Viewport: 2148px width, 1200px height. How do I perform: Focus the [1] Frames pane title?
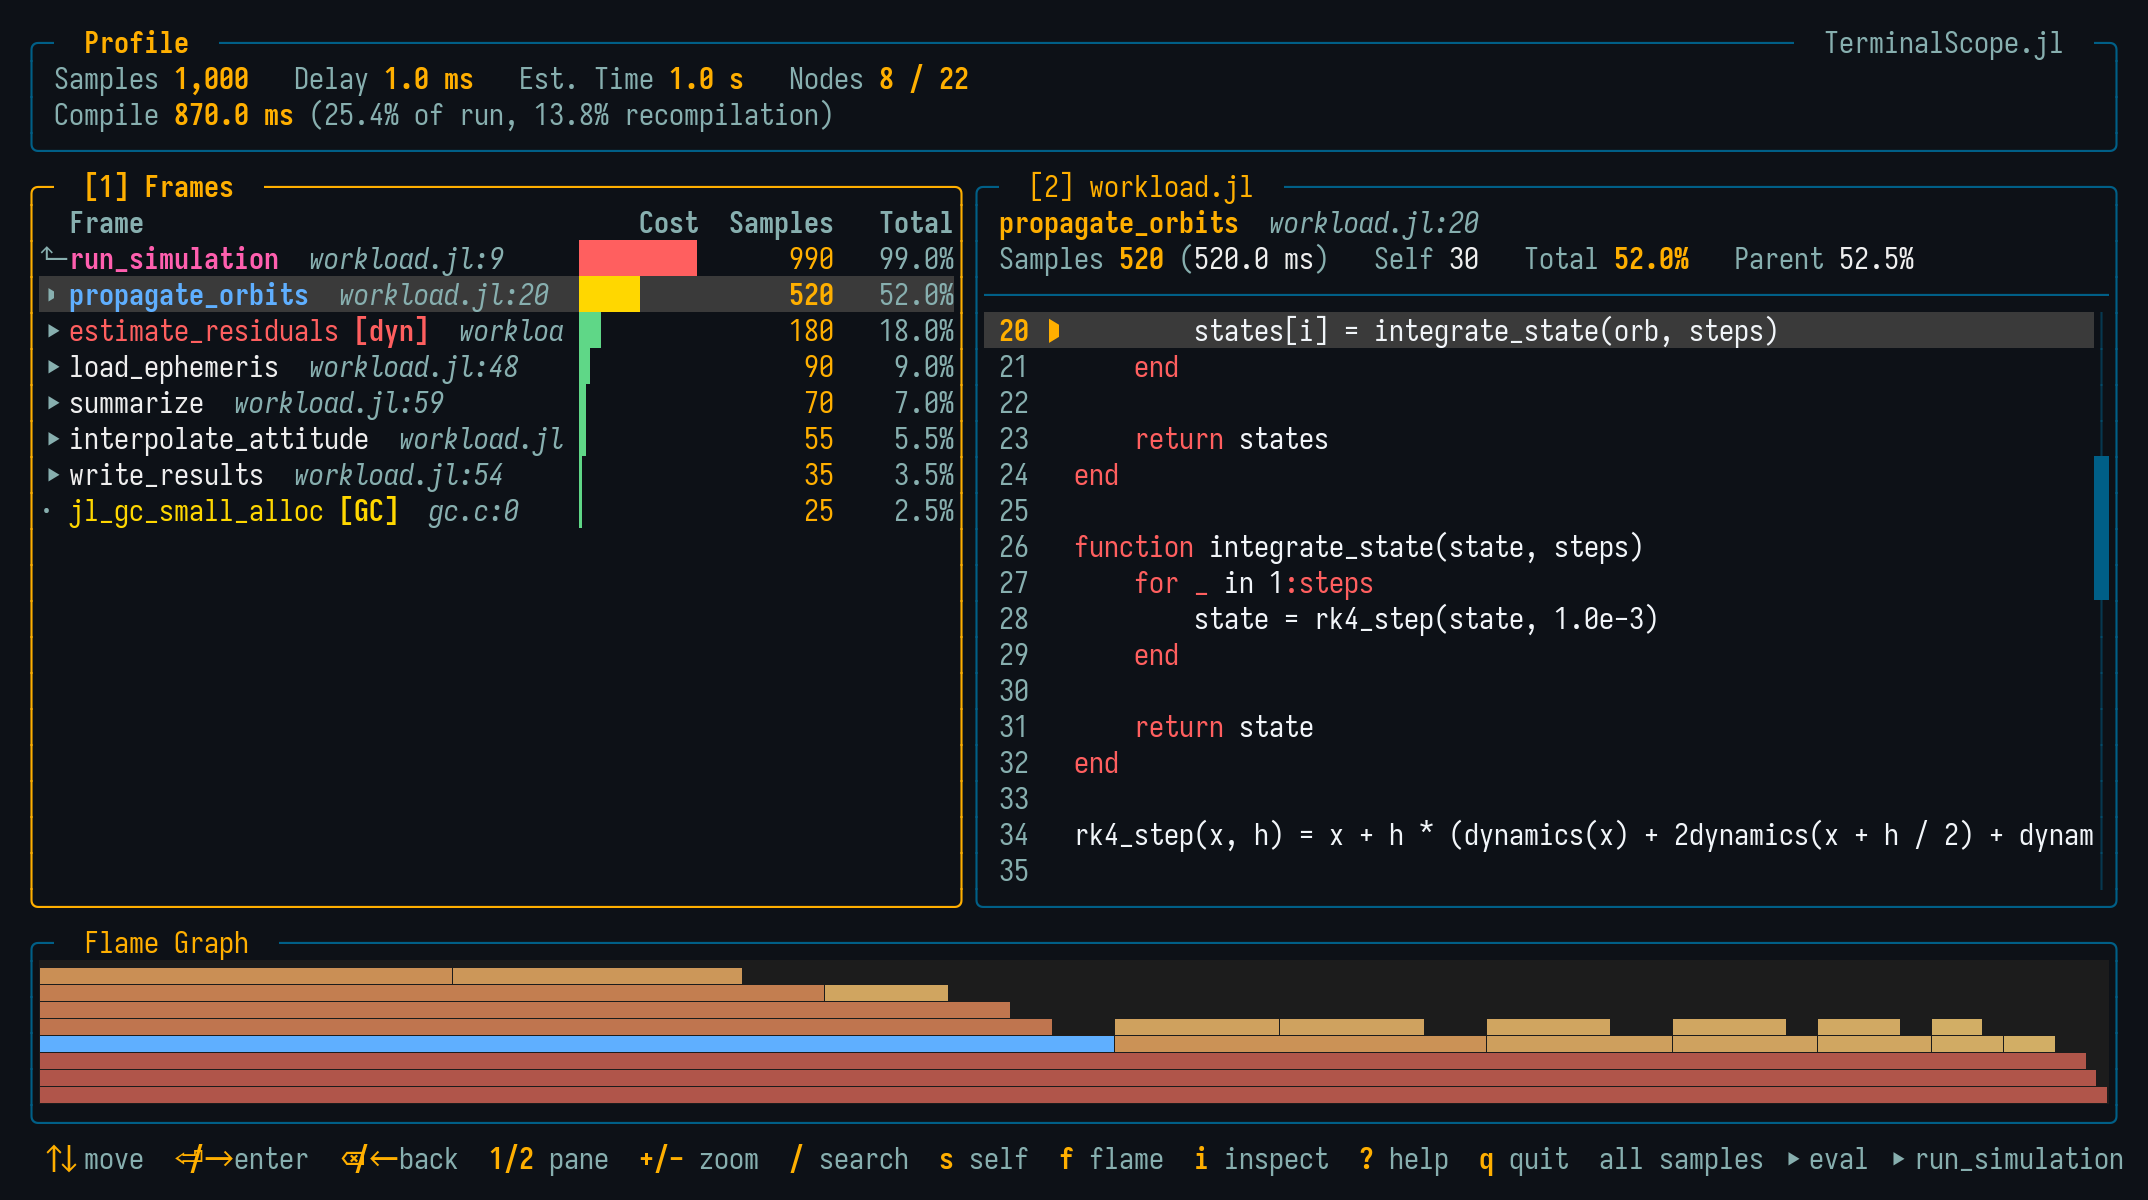click(x=158, y=187)
